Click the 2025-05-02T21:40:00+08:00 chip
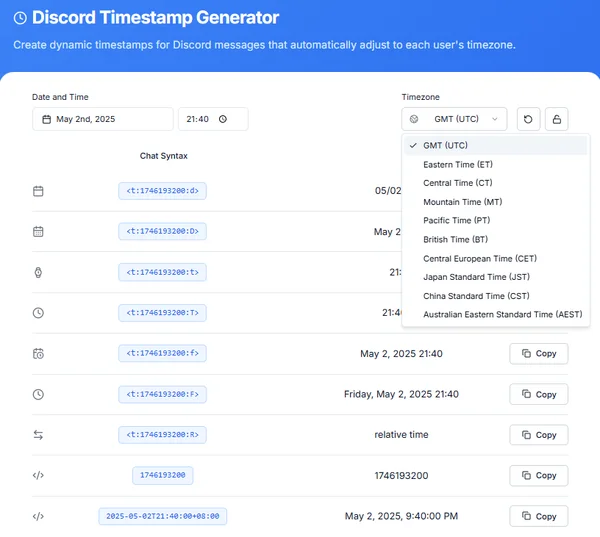600x537 pixels. click(163, 516)
